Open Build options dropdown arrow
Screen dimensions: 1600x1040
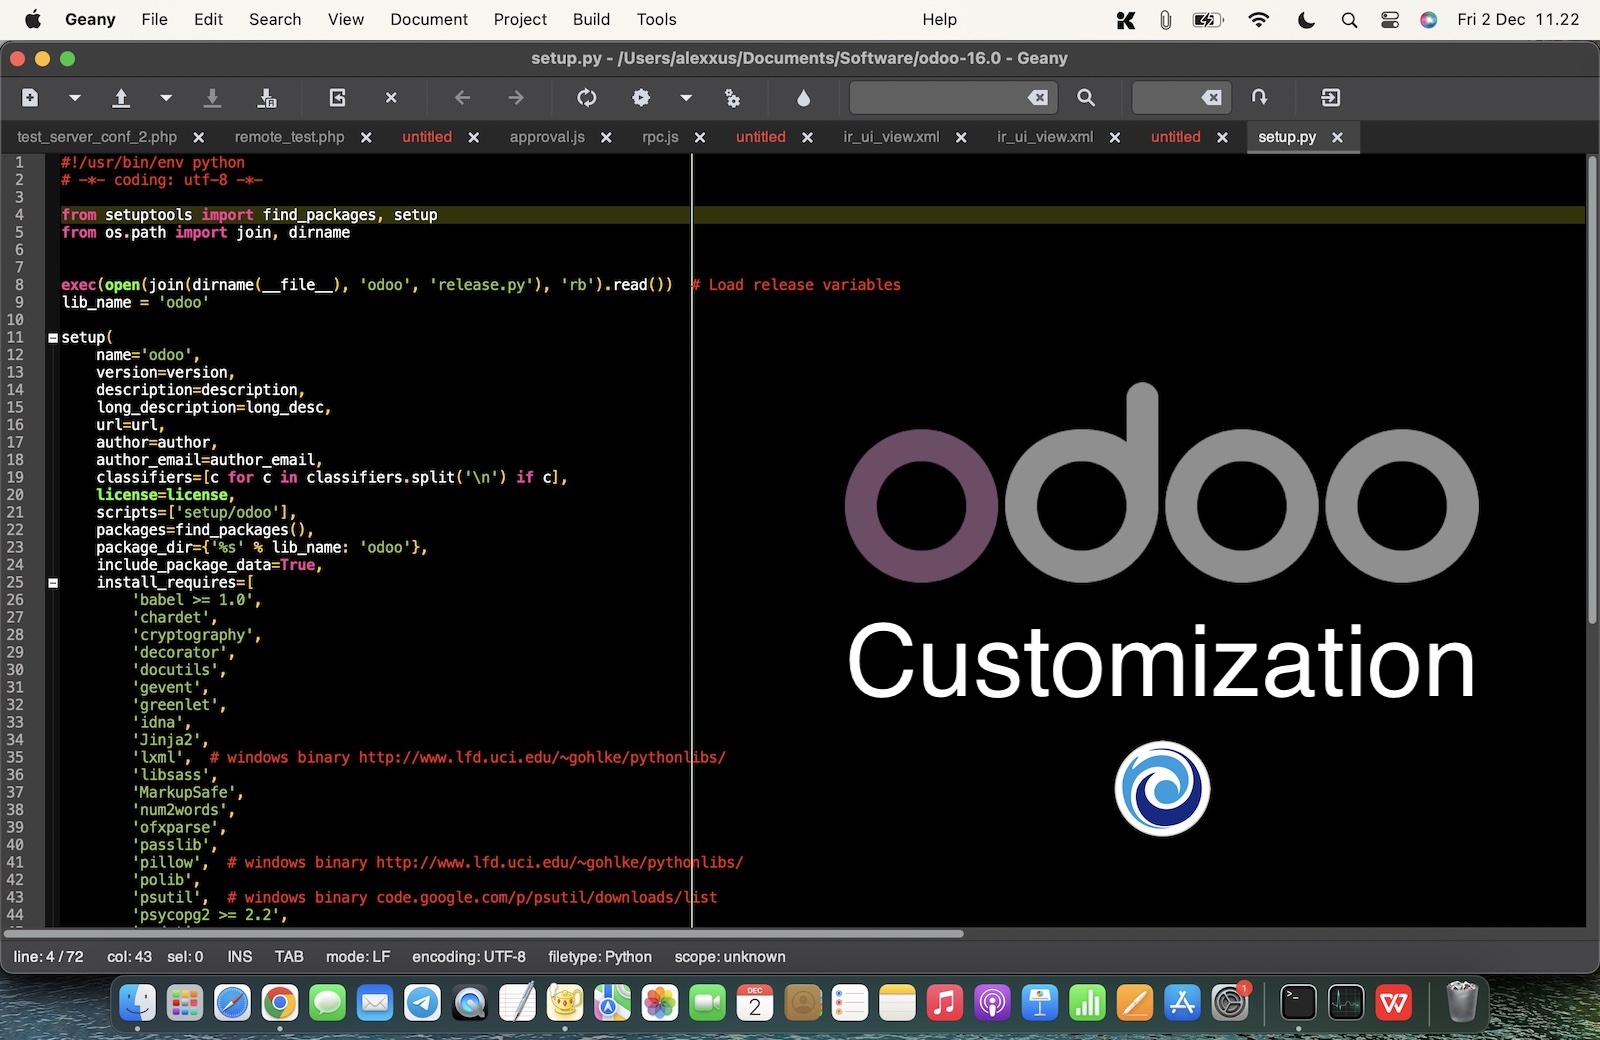686,97
